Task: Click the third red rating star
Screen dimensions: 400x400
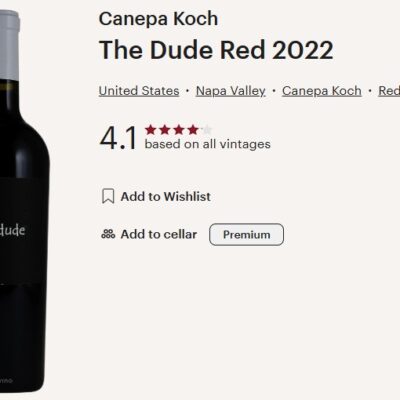Action: coord(179,130)
